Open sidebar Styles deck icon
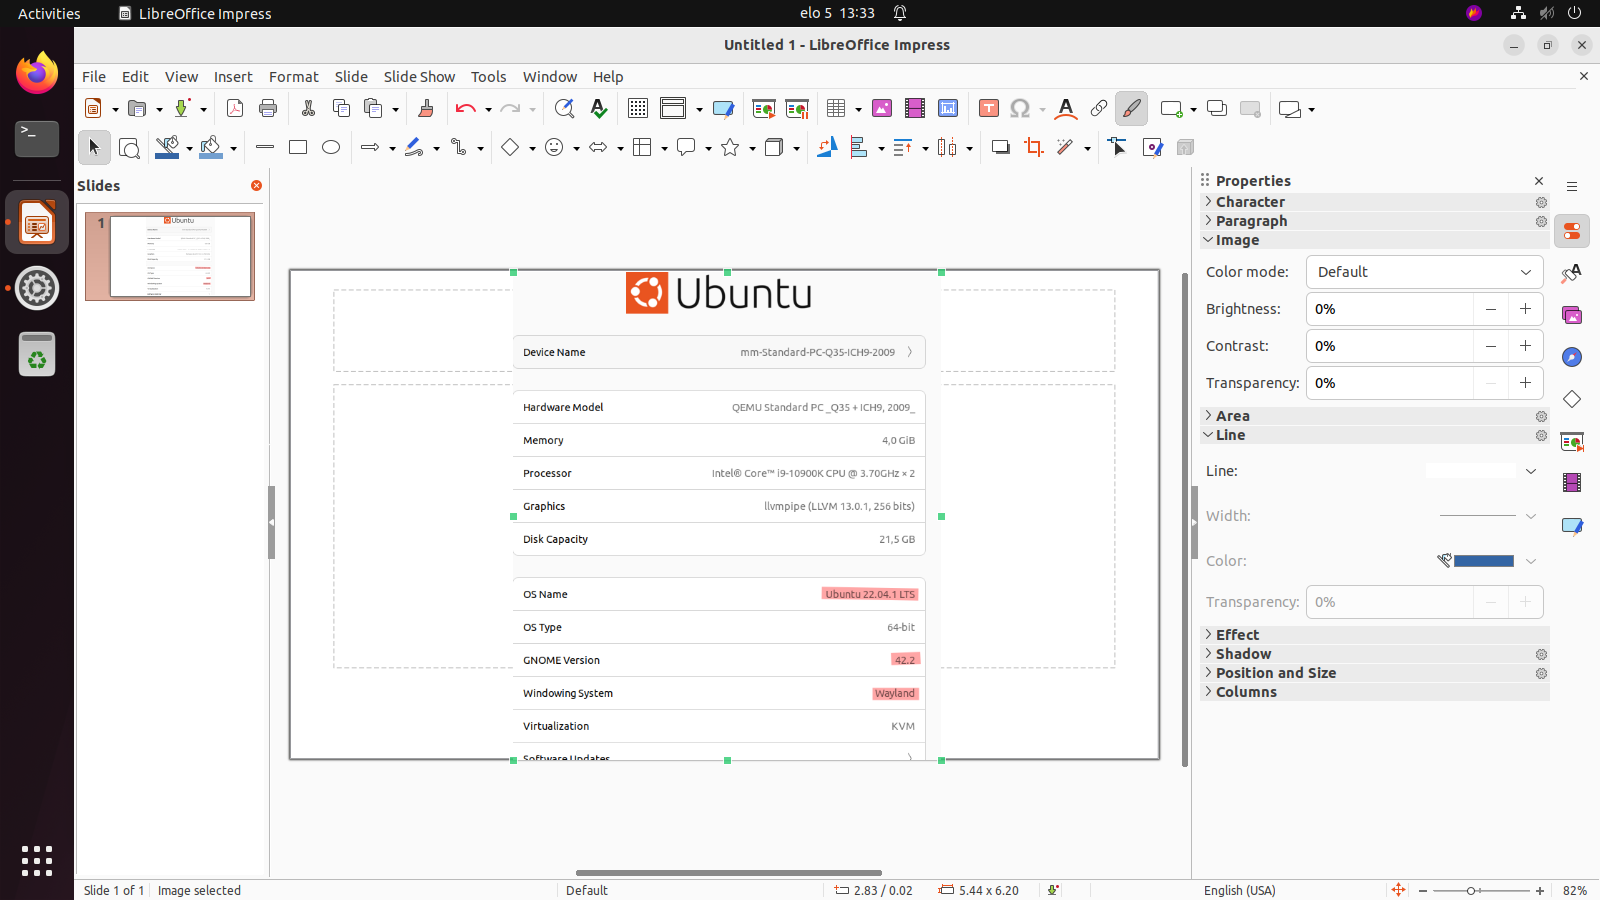This screenshot has width=1600, height=900. 1572,273
